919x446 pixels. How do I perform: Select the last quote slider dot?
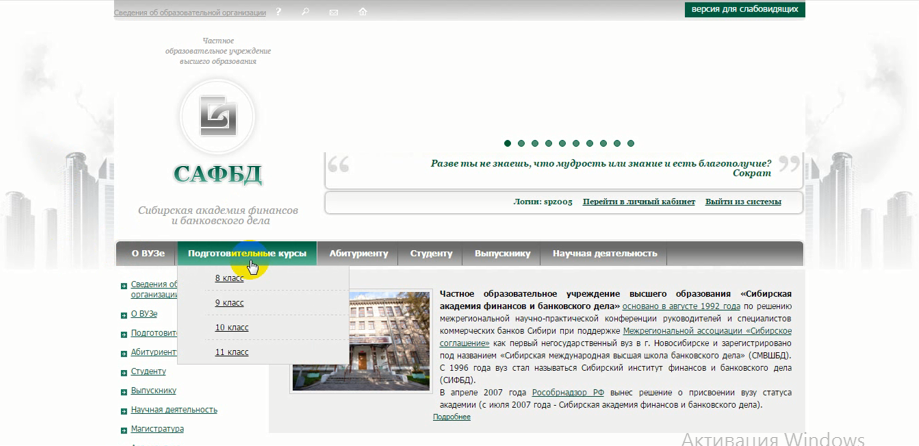click(x=631, y=144)
